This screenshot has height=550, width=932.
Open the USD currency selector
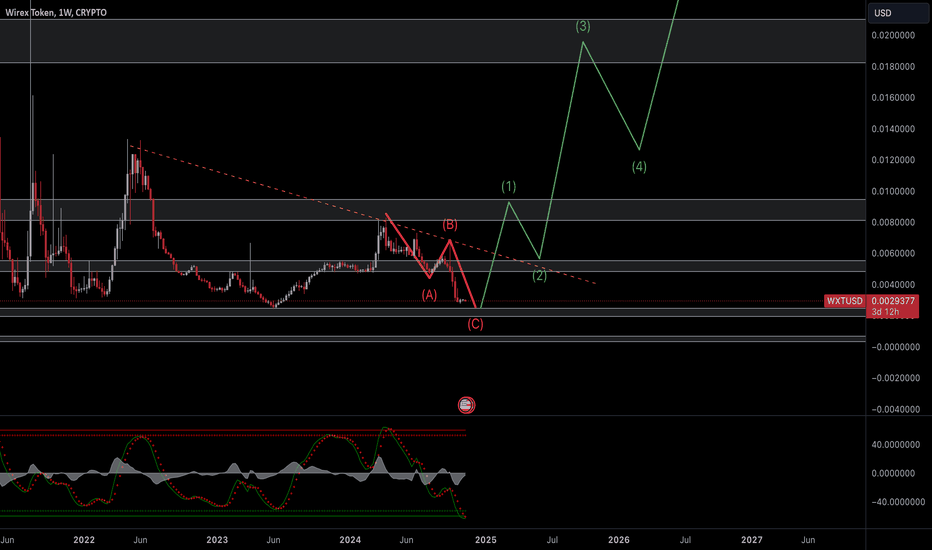pos(898,13)
